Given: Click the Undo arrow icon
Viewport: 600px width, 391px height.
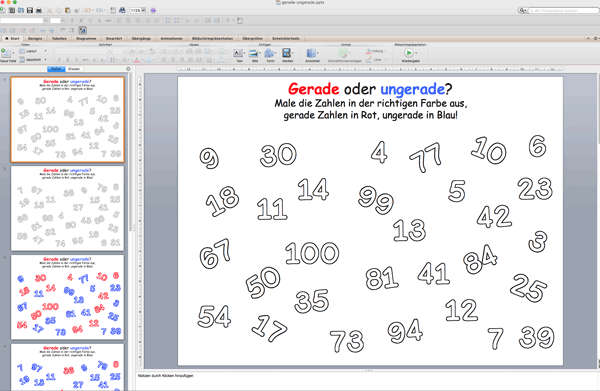Looking at the screenshot, I should coord(87,10).
